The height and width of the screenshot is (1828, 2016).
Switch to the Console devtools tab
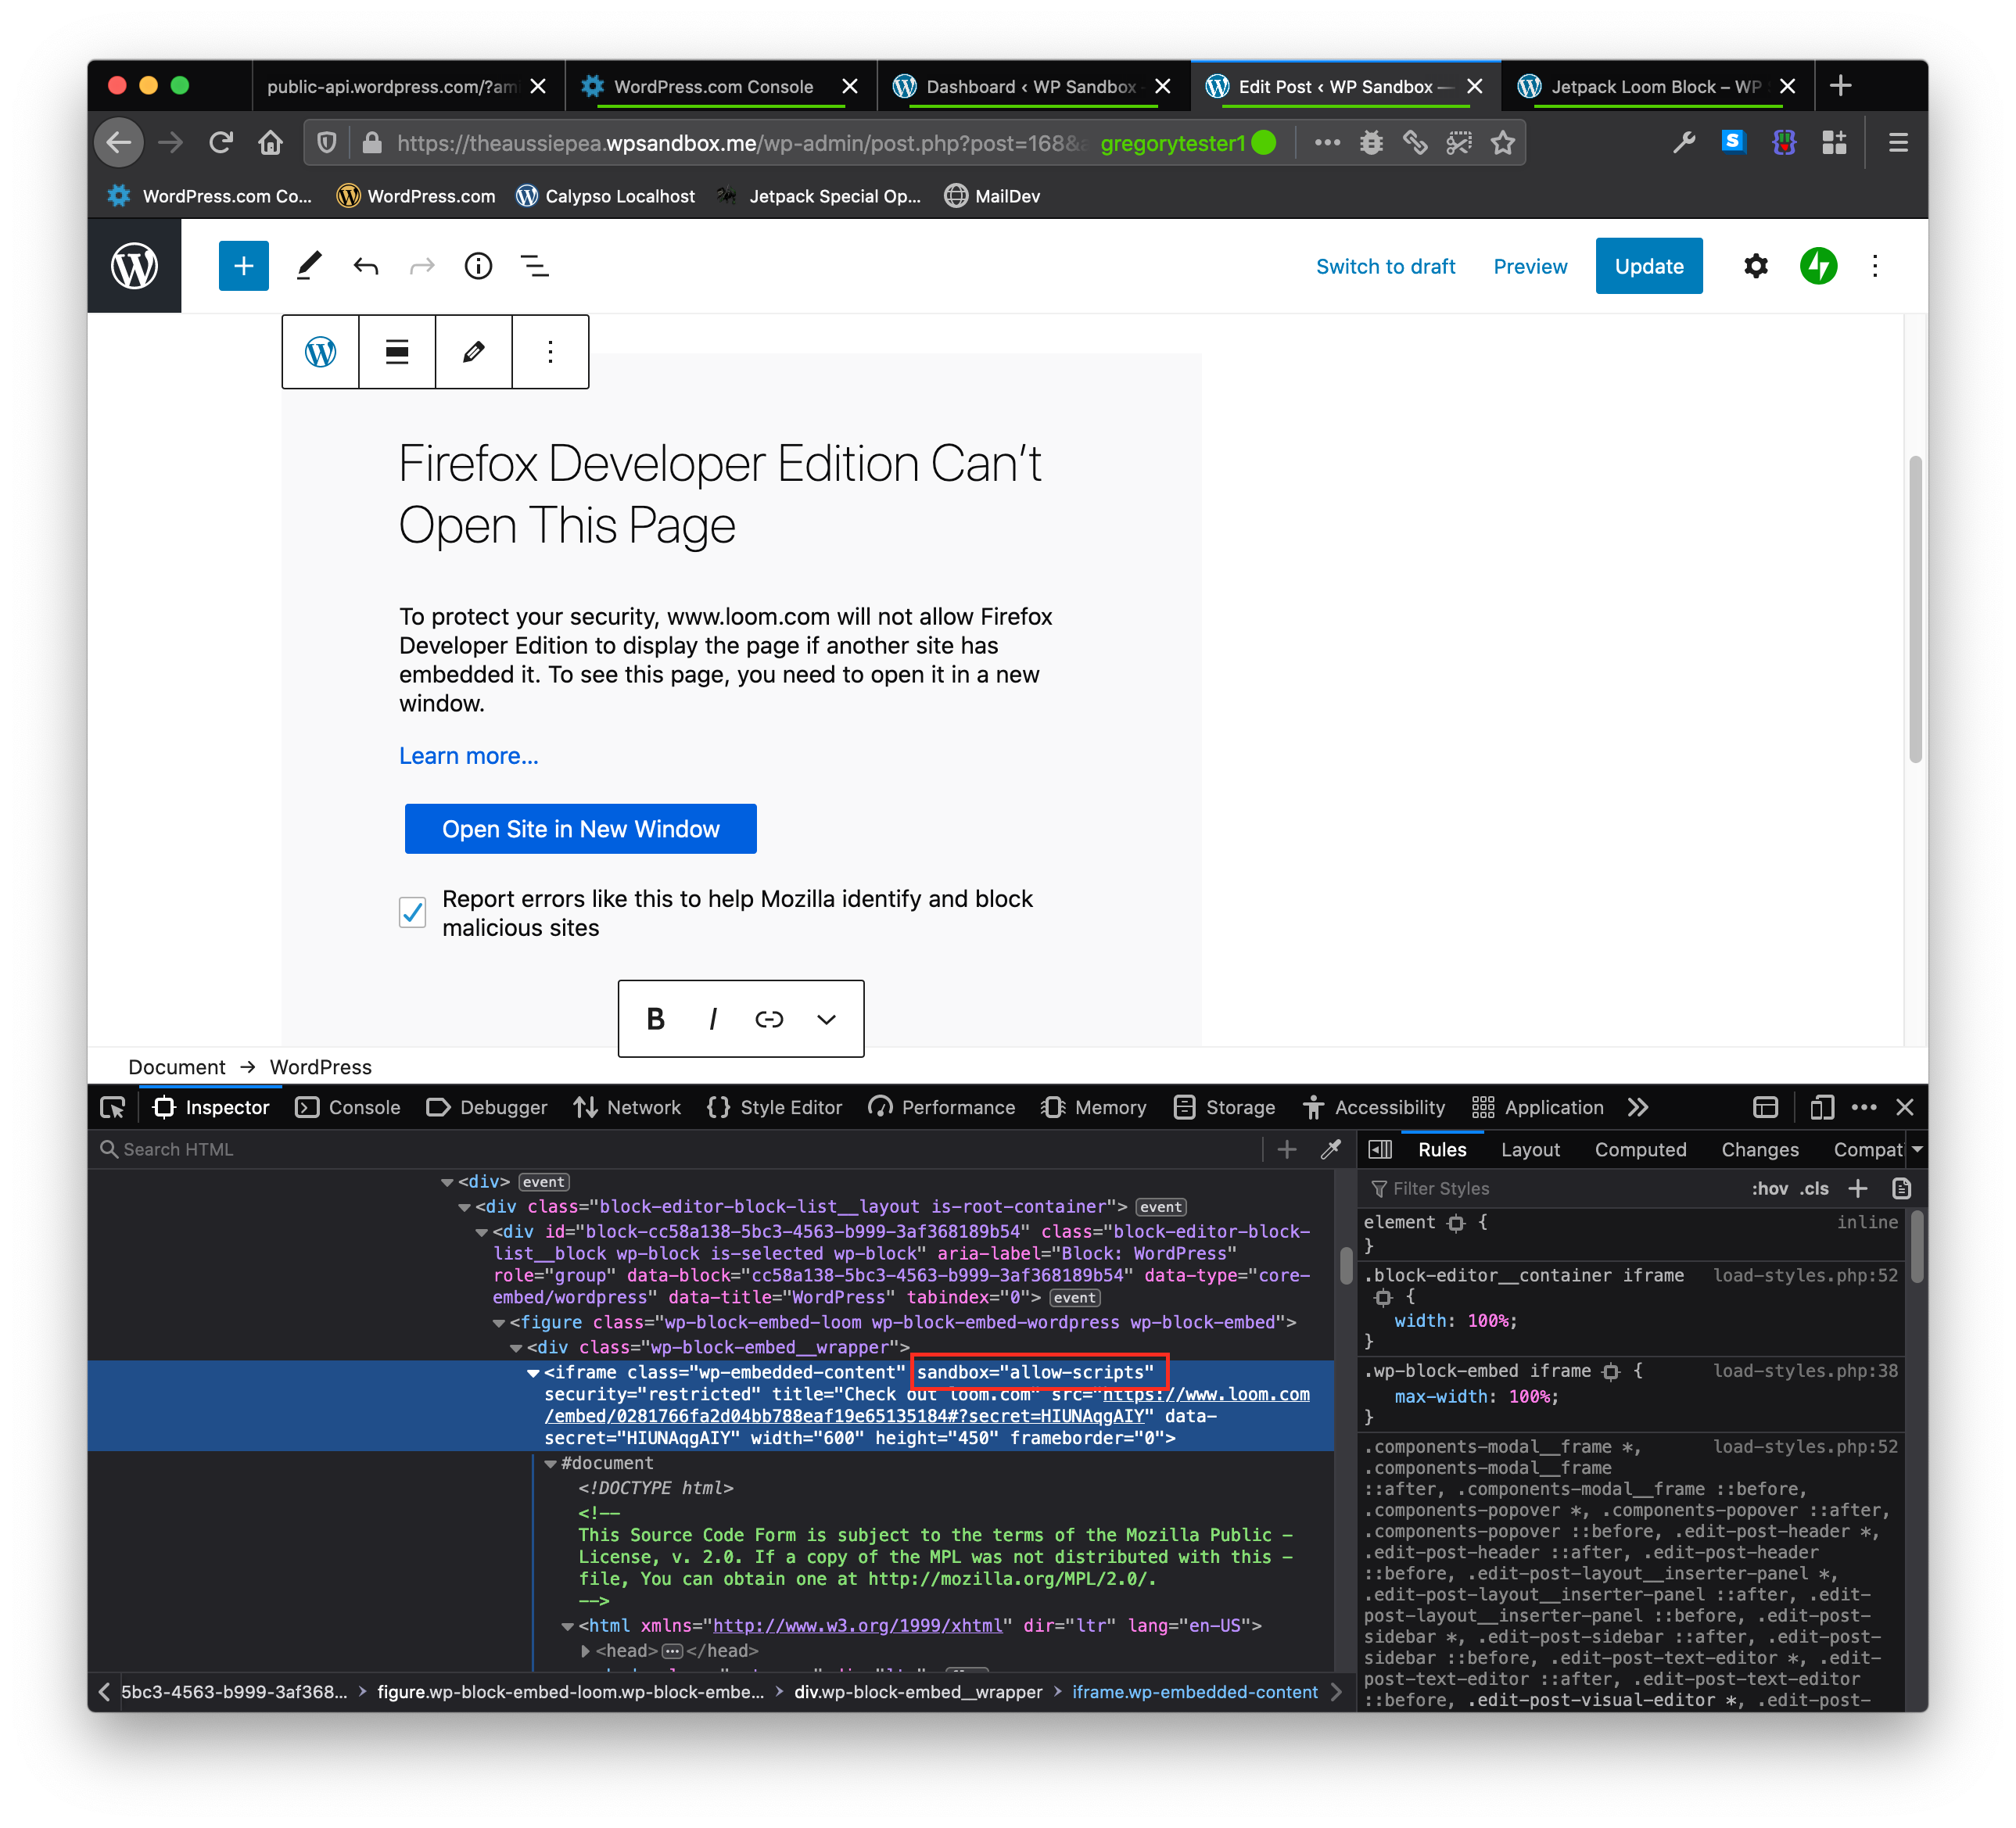349,1107
